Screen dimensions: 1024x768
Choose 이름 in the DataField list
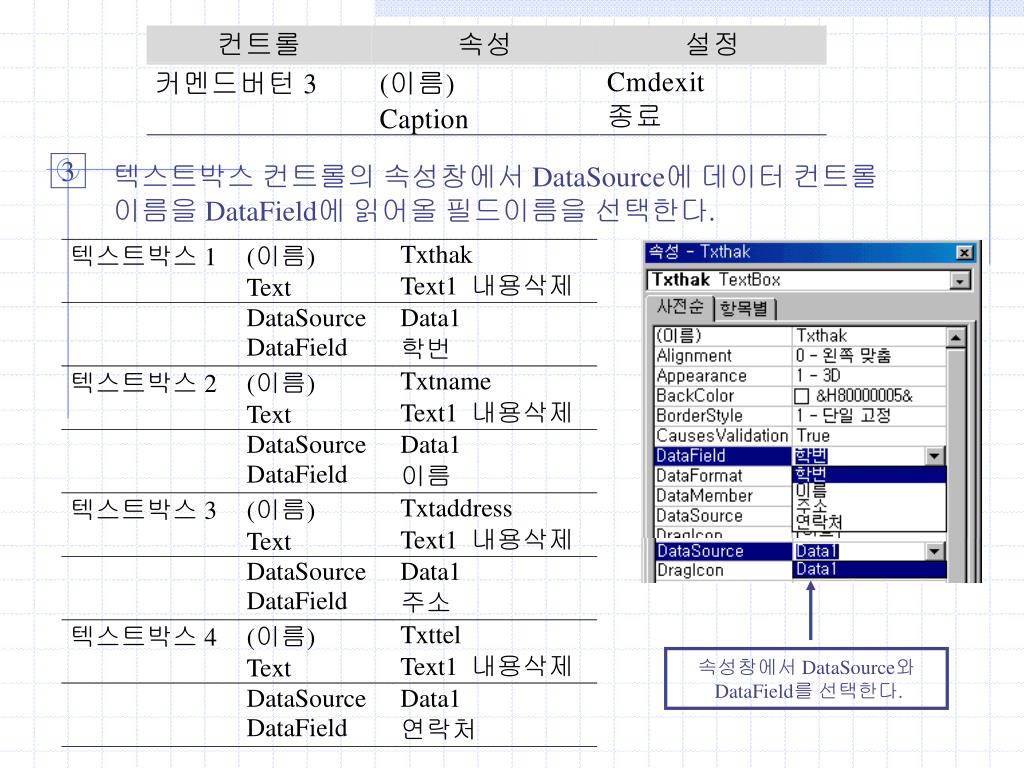tap(869, 490)
